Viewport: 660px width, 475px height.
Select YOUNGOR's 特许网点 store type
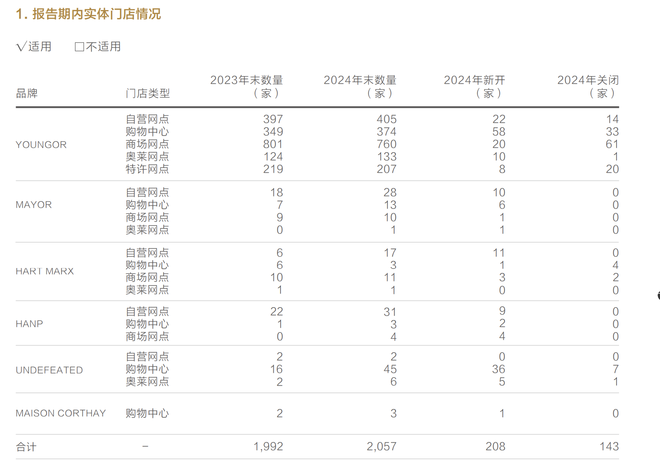(147, 170)
